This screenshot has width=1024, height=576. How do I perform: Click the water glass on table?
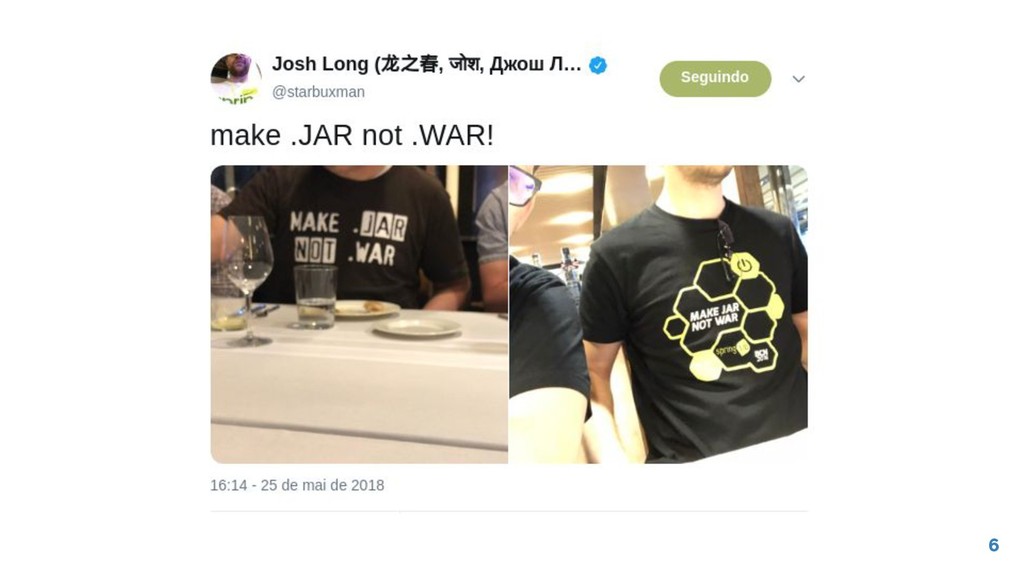coord(315,296)
